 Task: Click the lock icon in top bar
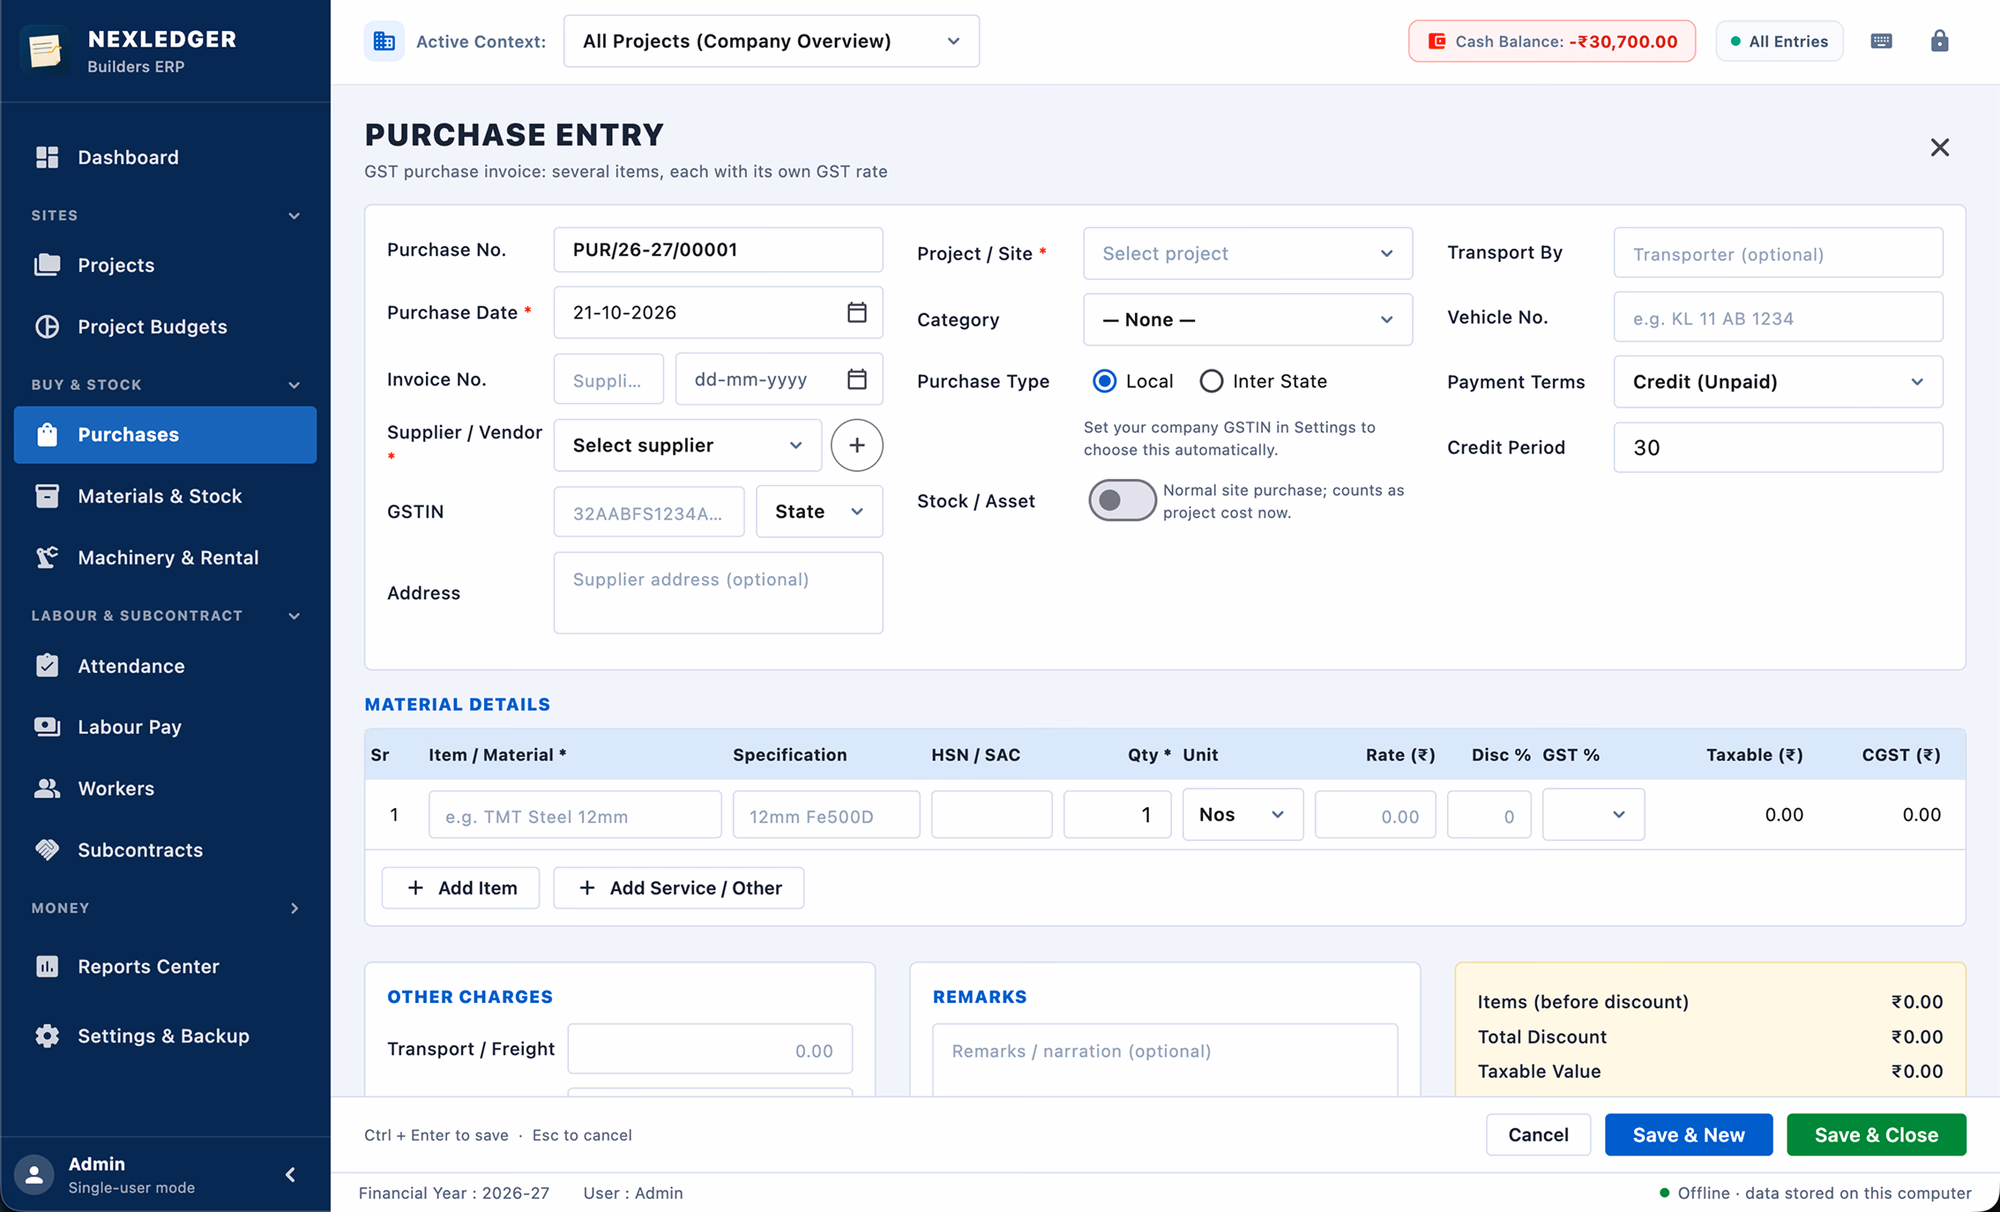point(1939,41)
